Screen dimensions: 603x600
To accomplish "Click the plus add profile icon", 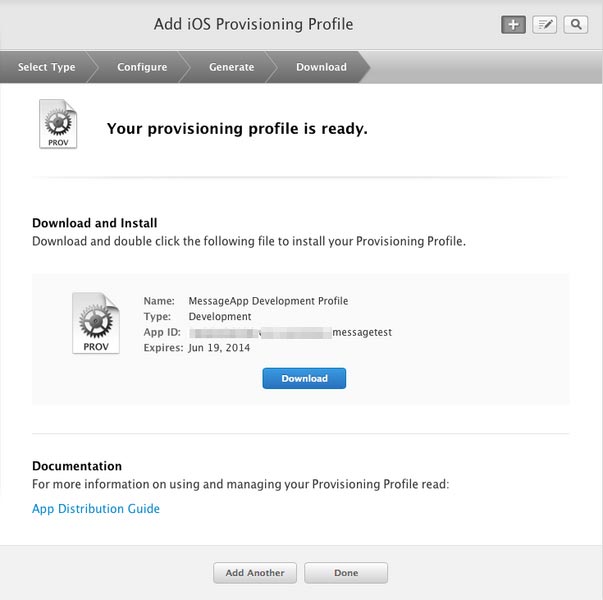I will tap(513, 25).
